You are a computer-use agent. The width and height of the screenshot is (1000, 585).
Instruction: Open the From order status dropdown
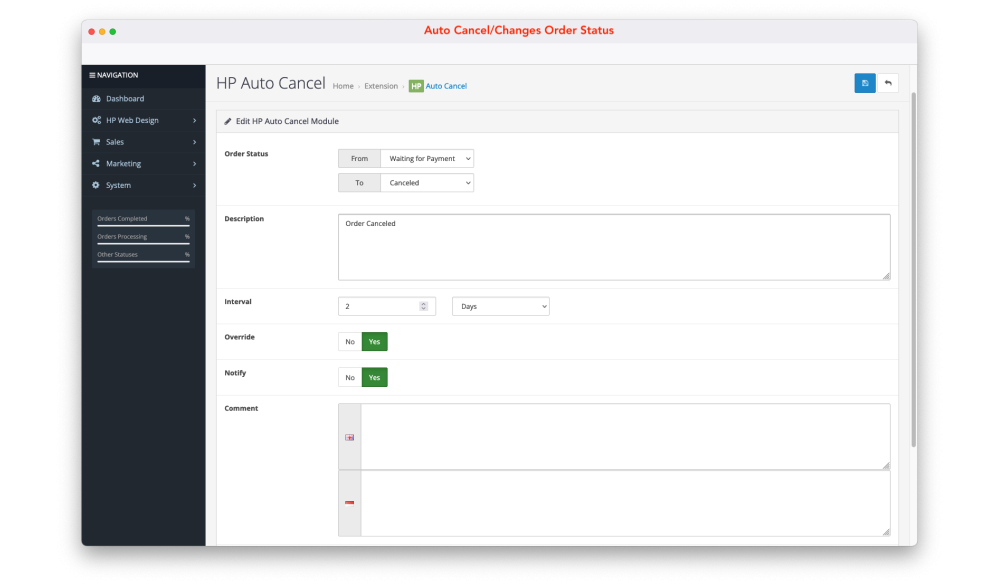click(427, 158)
